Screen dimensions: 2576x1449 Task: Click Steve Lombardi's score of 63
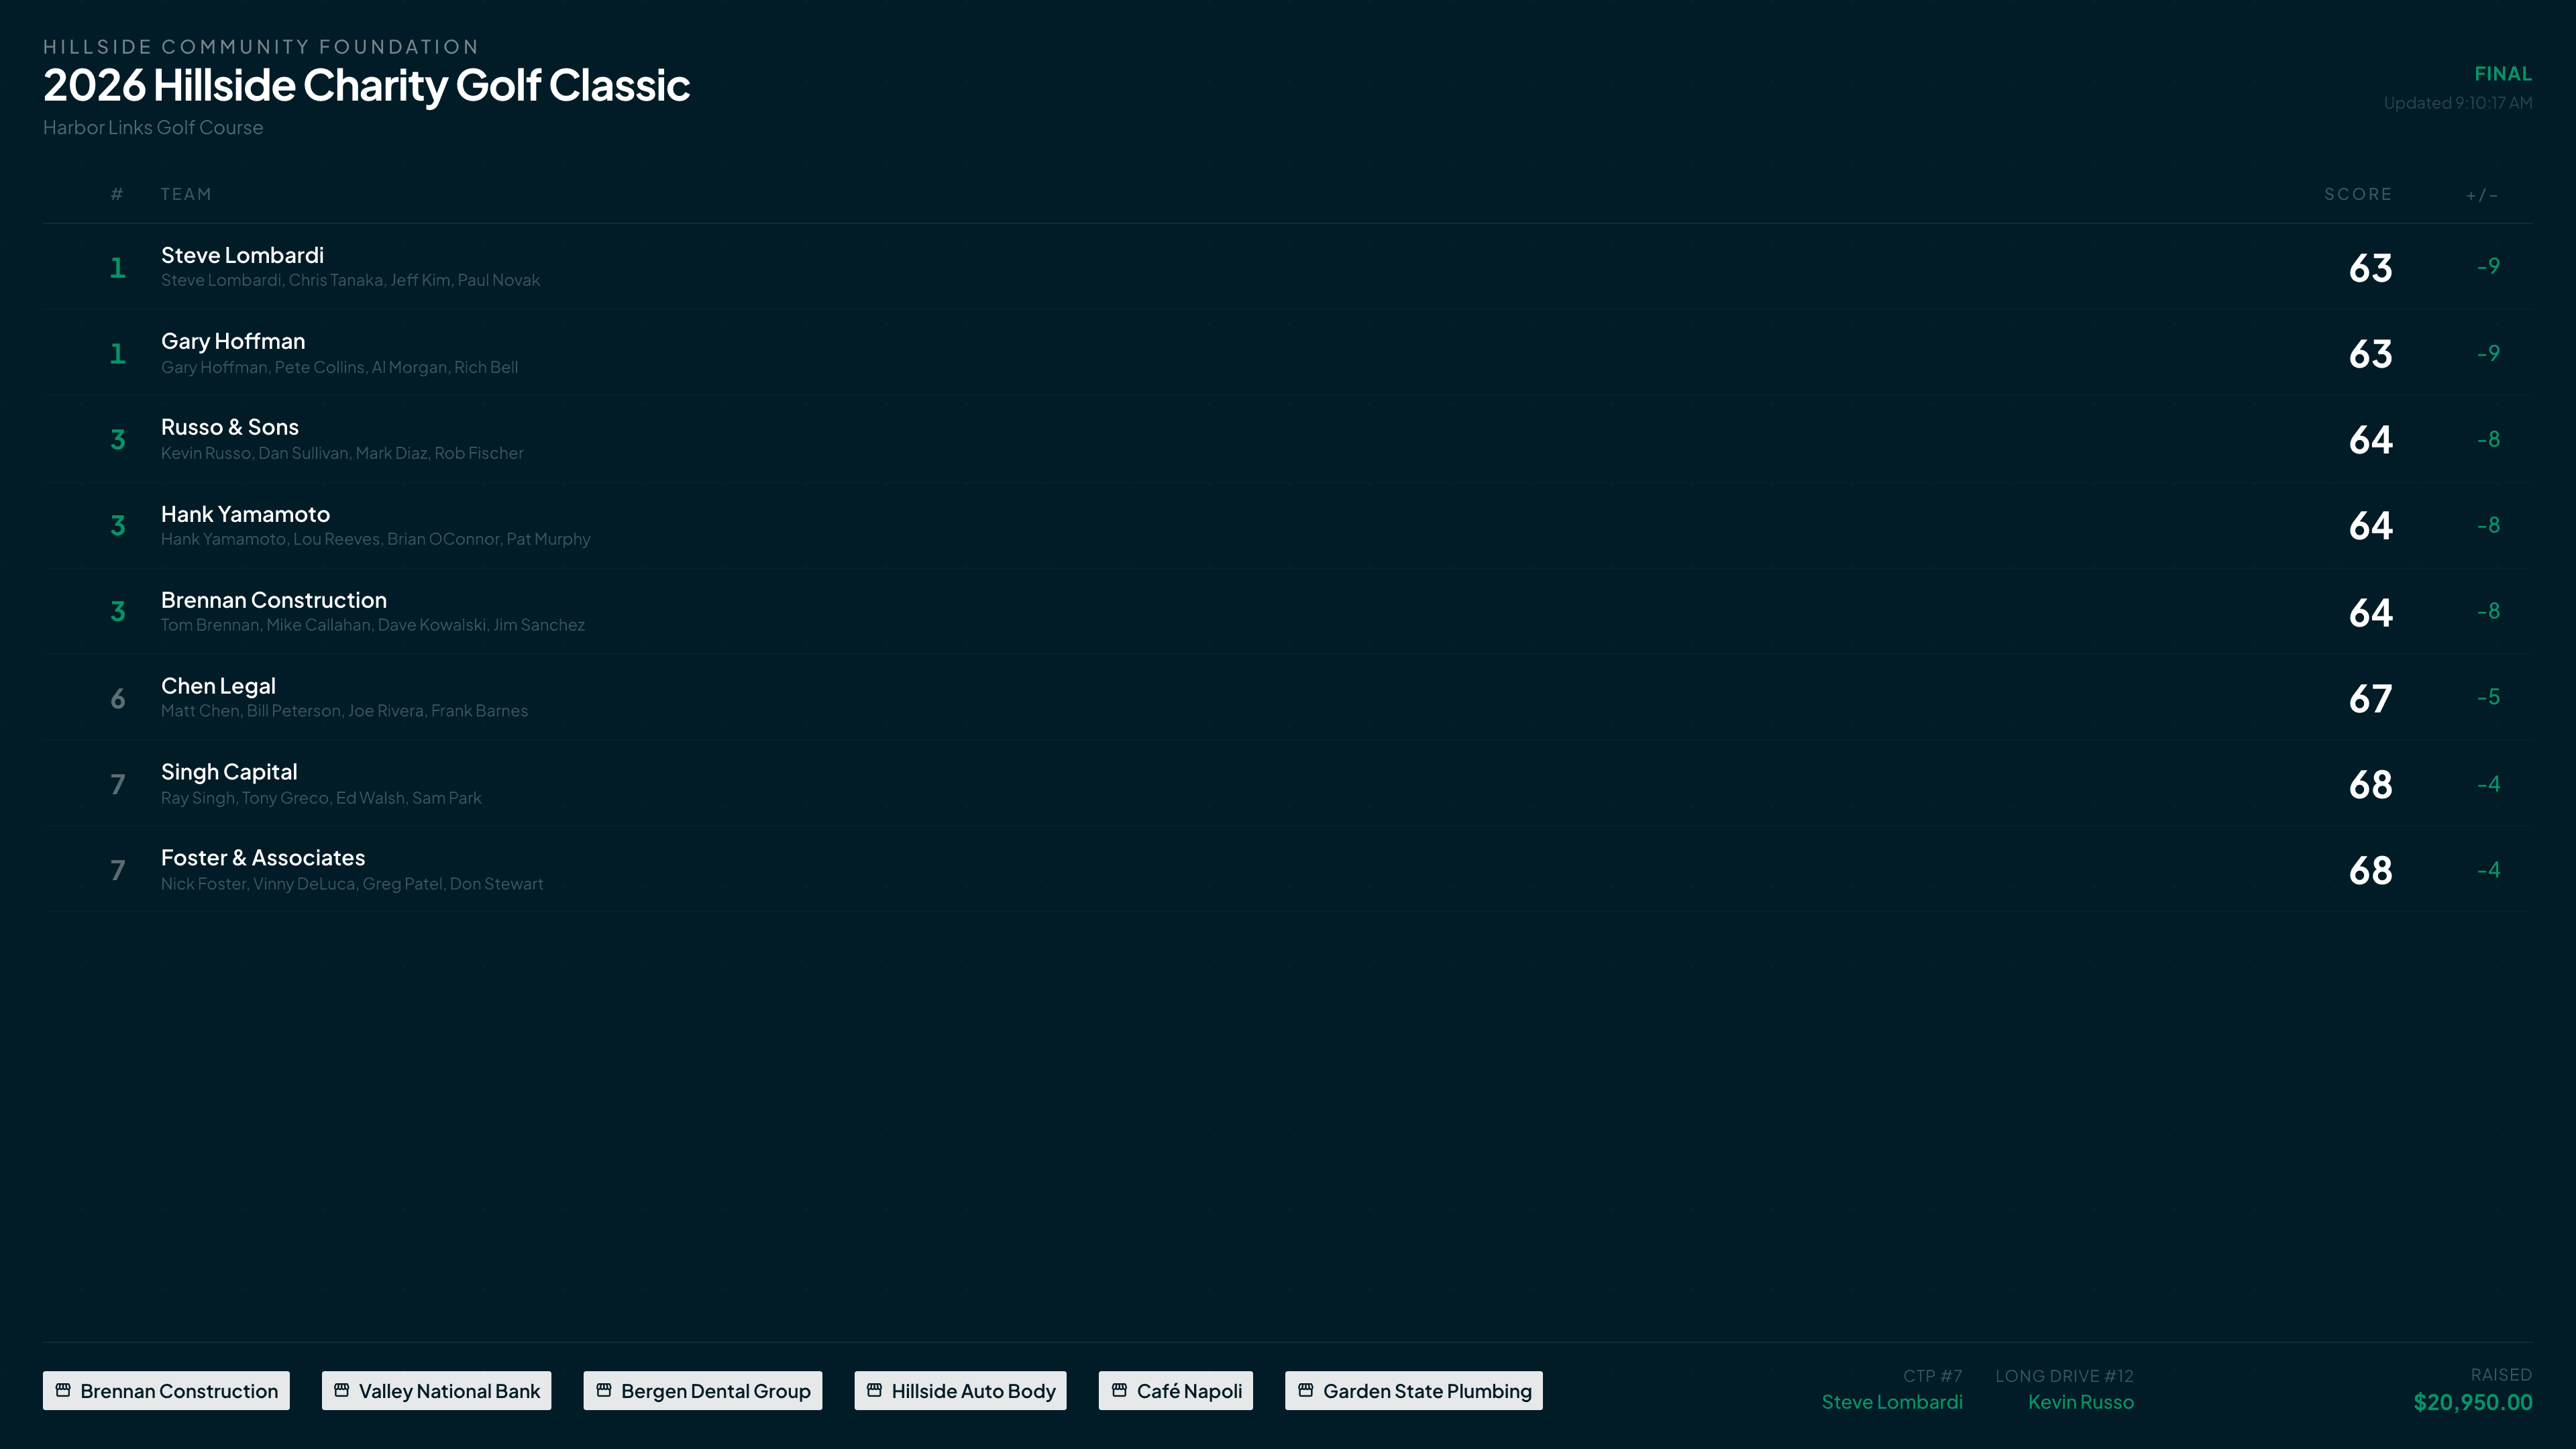[2370, 268]
